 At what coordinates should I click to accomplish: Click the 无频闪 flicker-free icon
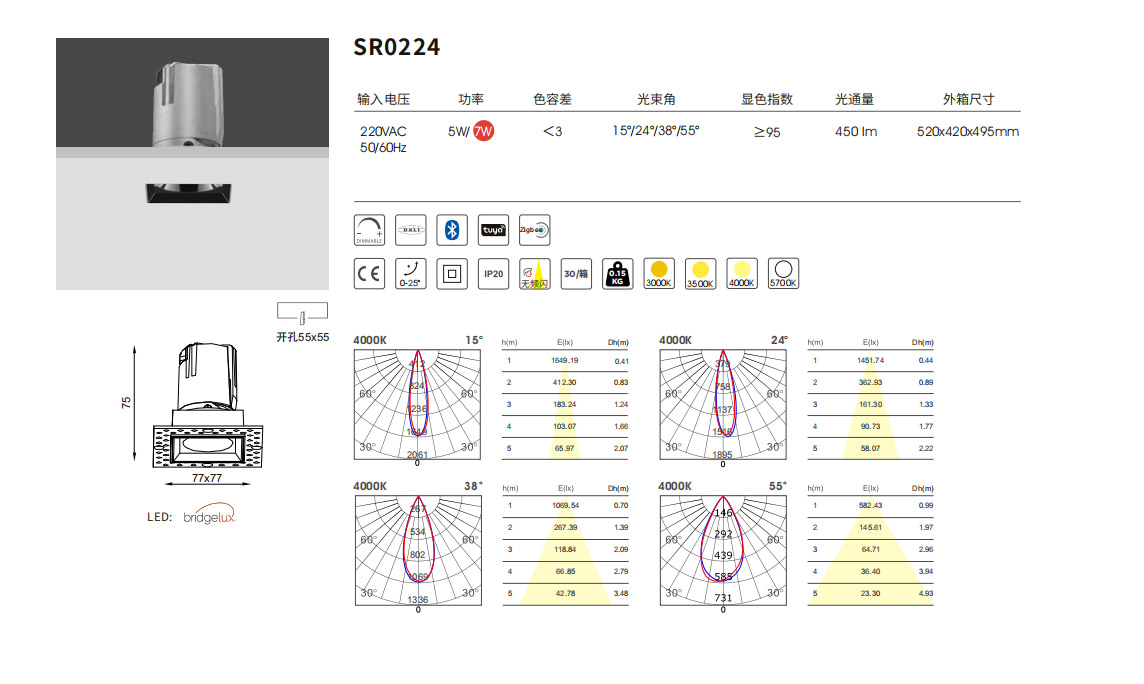tap(534, 274)
